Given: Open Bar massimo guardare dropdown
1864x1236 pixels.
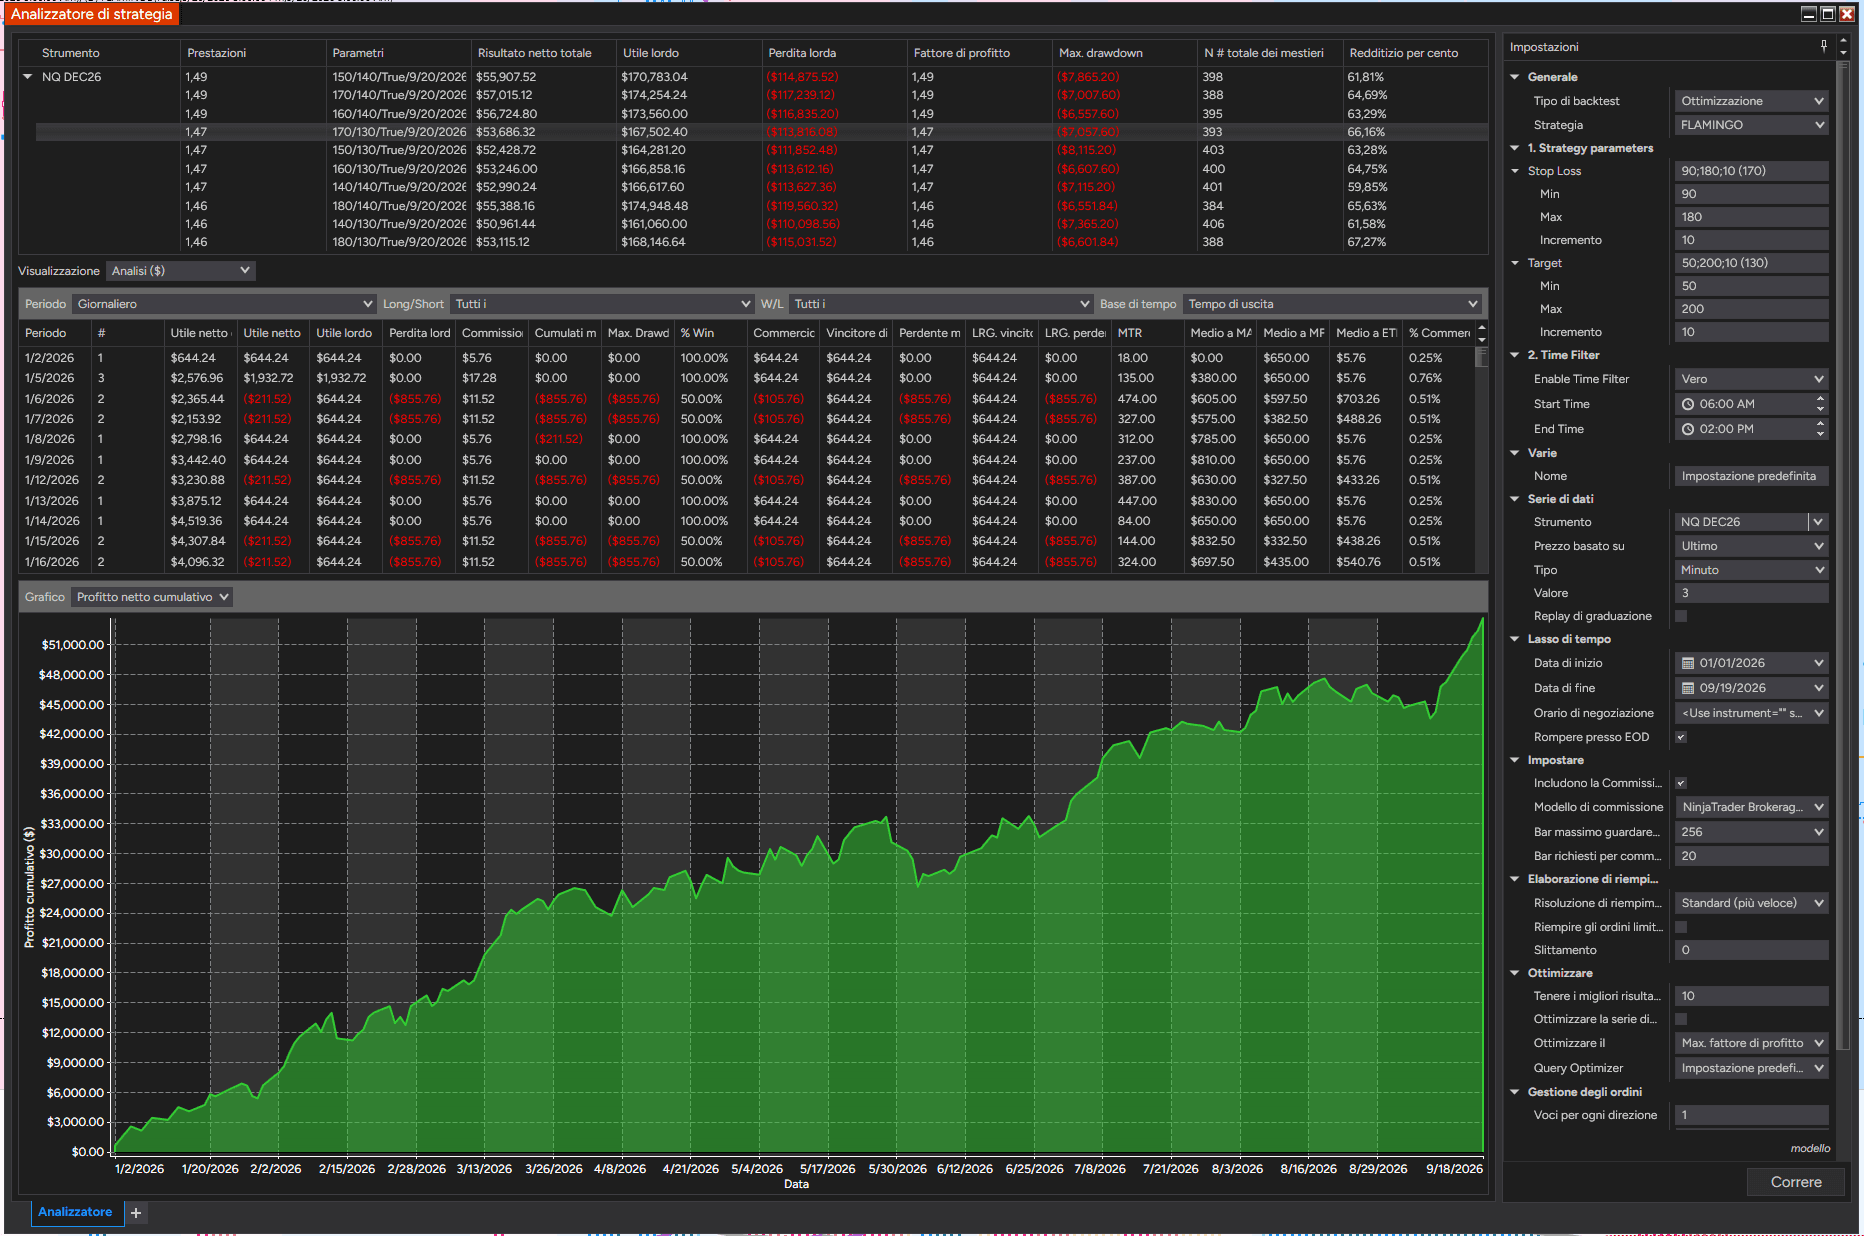Looking at the screenshot, I should click(x=1752, y=832).
